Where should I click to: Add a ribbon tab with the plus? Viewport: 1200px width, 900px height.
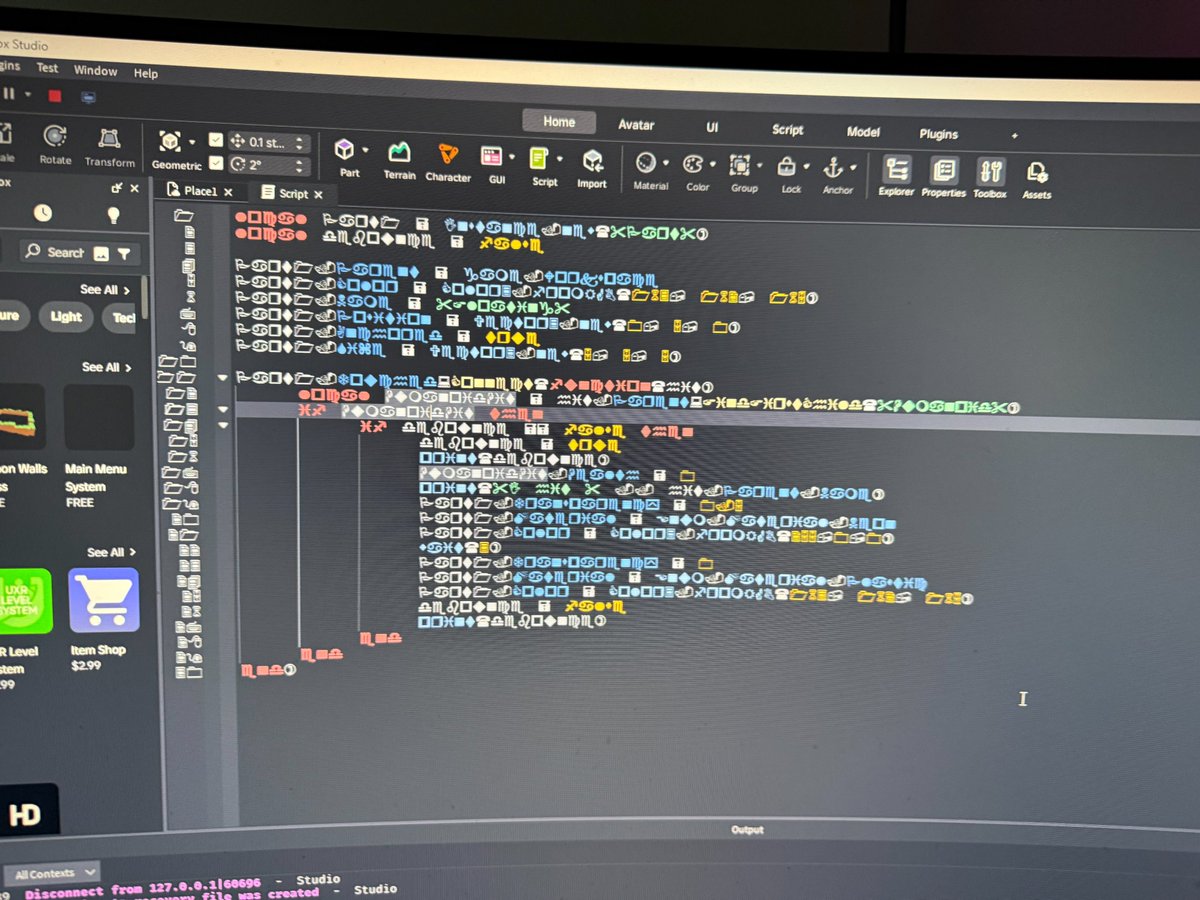(1015, 135)
